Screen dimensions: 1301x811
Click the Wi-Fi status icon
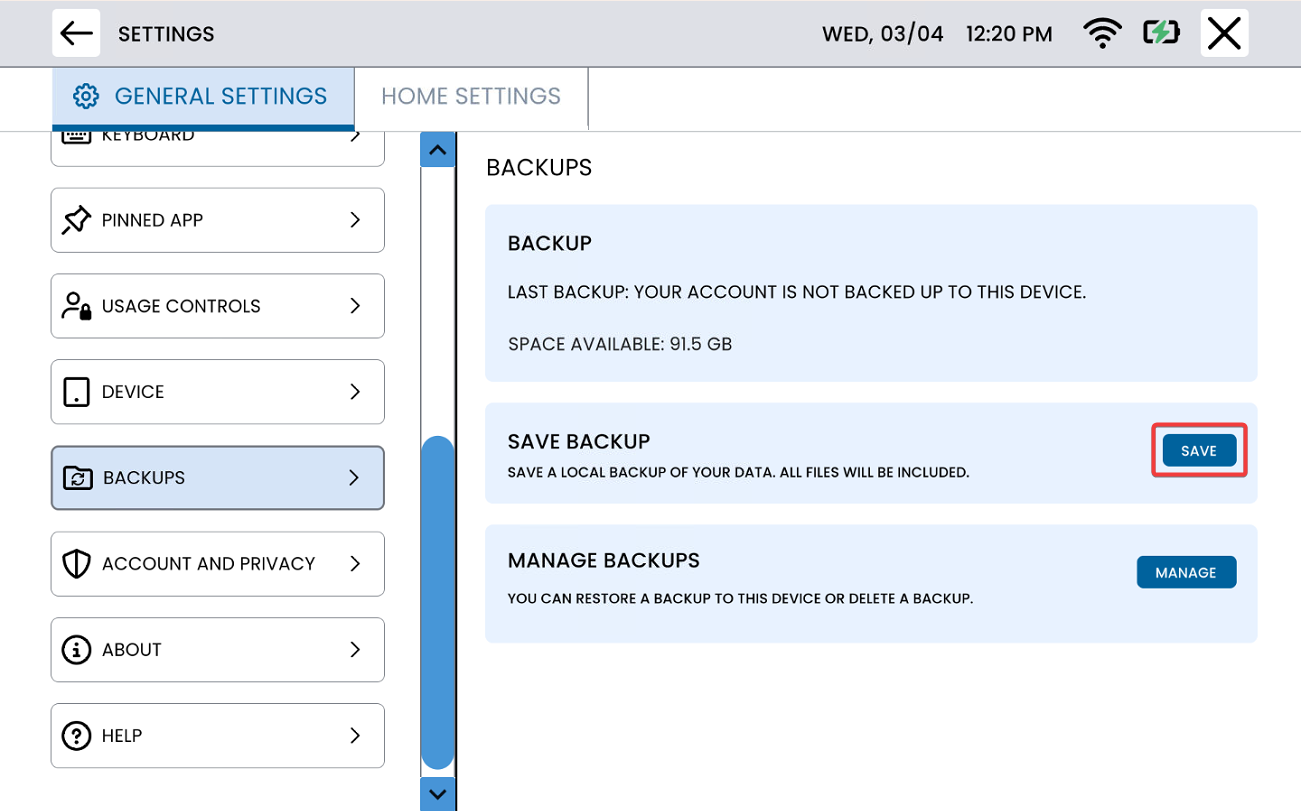1102,33
